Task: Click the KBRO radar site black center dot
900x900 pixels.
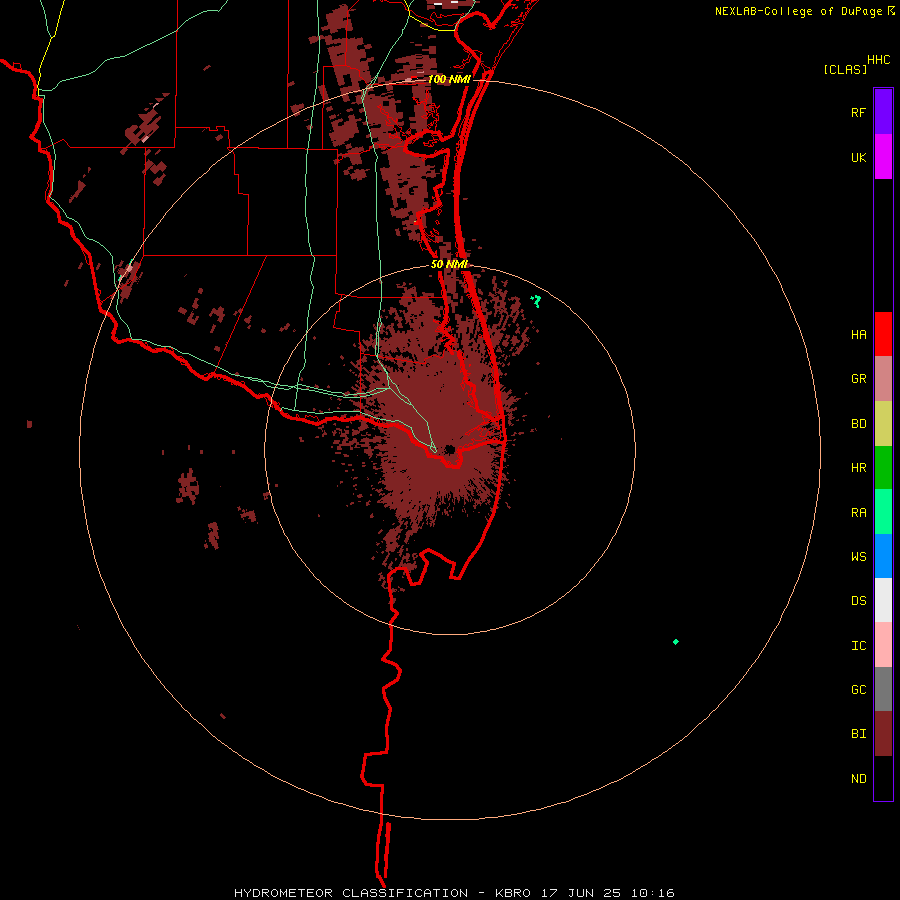Action: point(449,449)
